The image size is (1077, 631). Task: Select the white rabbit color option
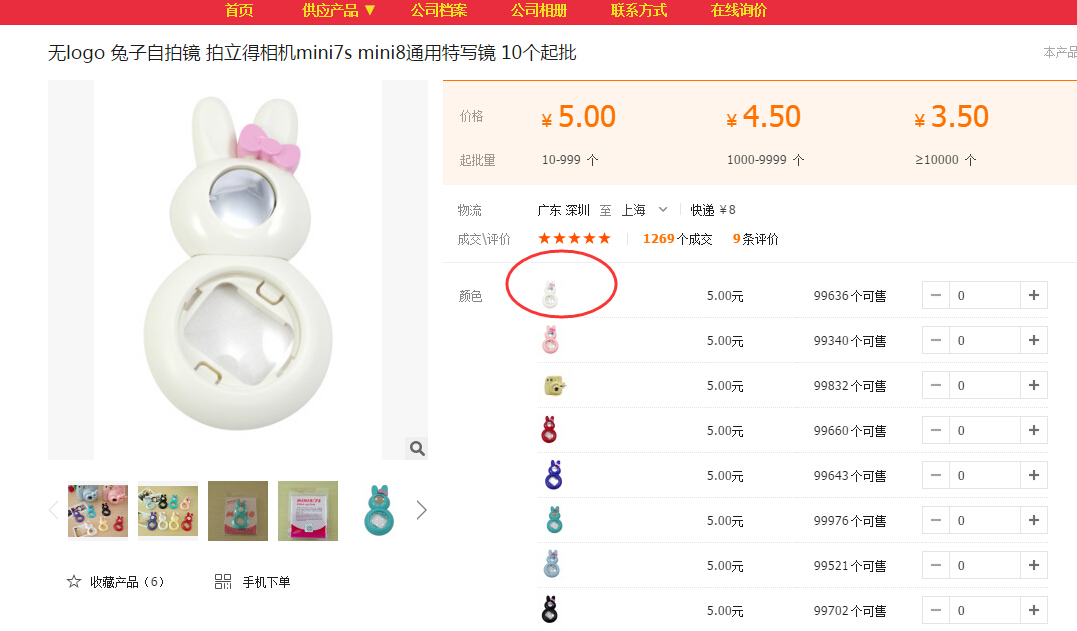click(x=550, y=295)
